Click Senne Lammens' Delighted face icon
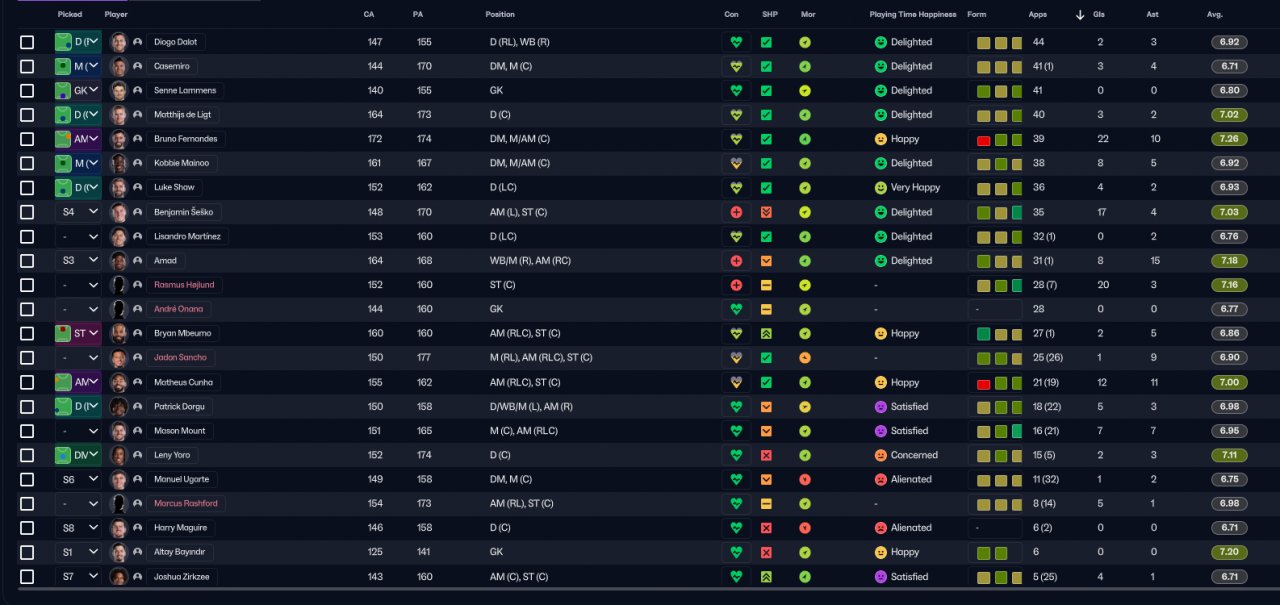The height and width of the screenshot is (605, 1280). [x=881, y=90]
